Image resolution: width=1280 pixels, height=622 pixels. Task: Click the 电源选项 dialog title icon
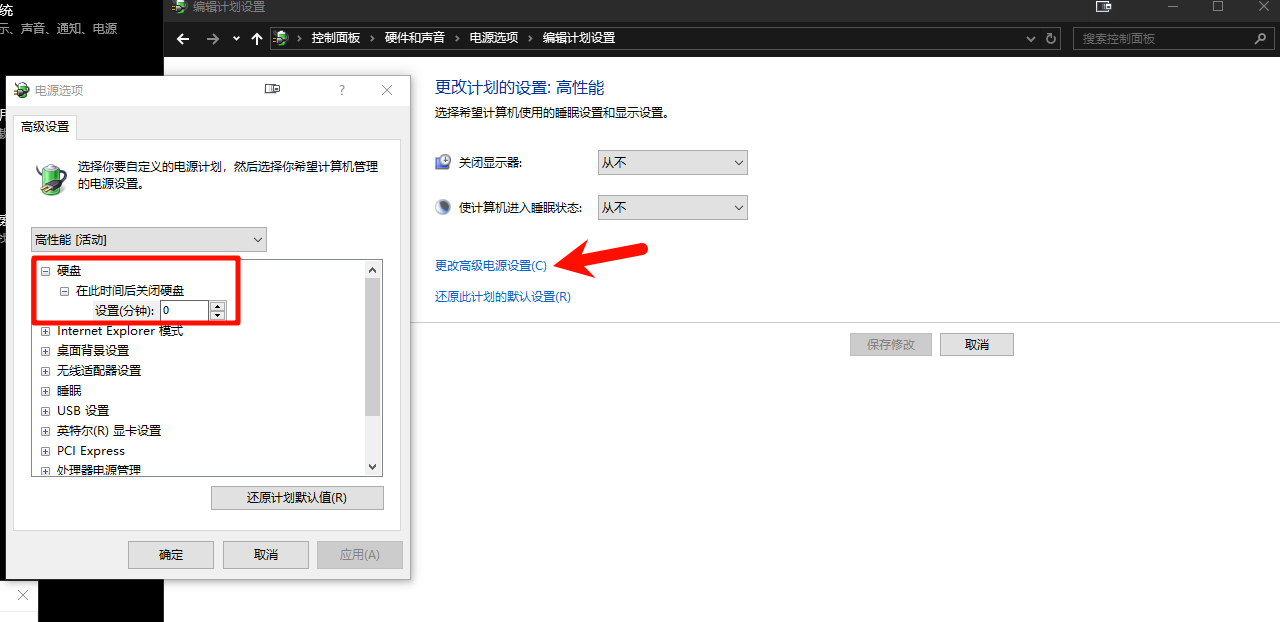[x=22, y=90]
